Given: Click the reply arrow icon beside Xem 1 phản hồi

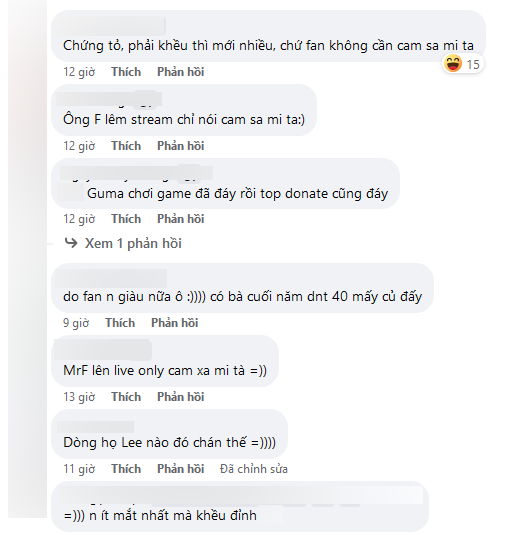Looking at the screenshot, I should [71, 243].
